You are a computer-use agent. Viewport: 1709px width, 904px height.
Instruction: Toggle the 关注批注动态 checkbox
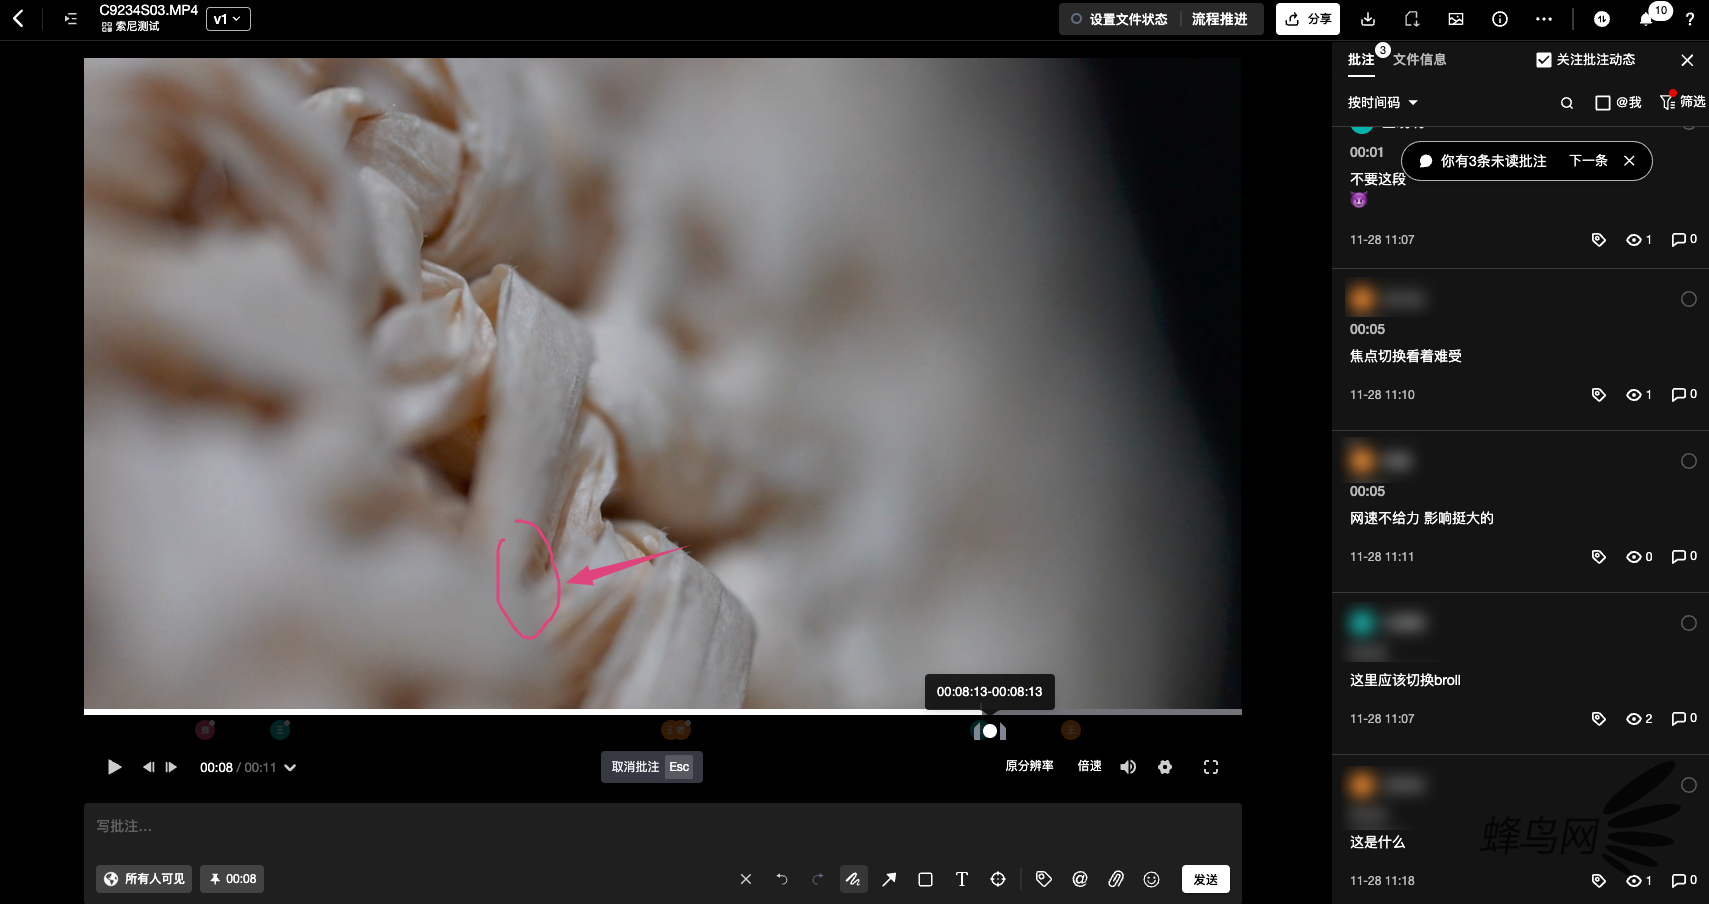tap(1543, 60)
